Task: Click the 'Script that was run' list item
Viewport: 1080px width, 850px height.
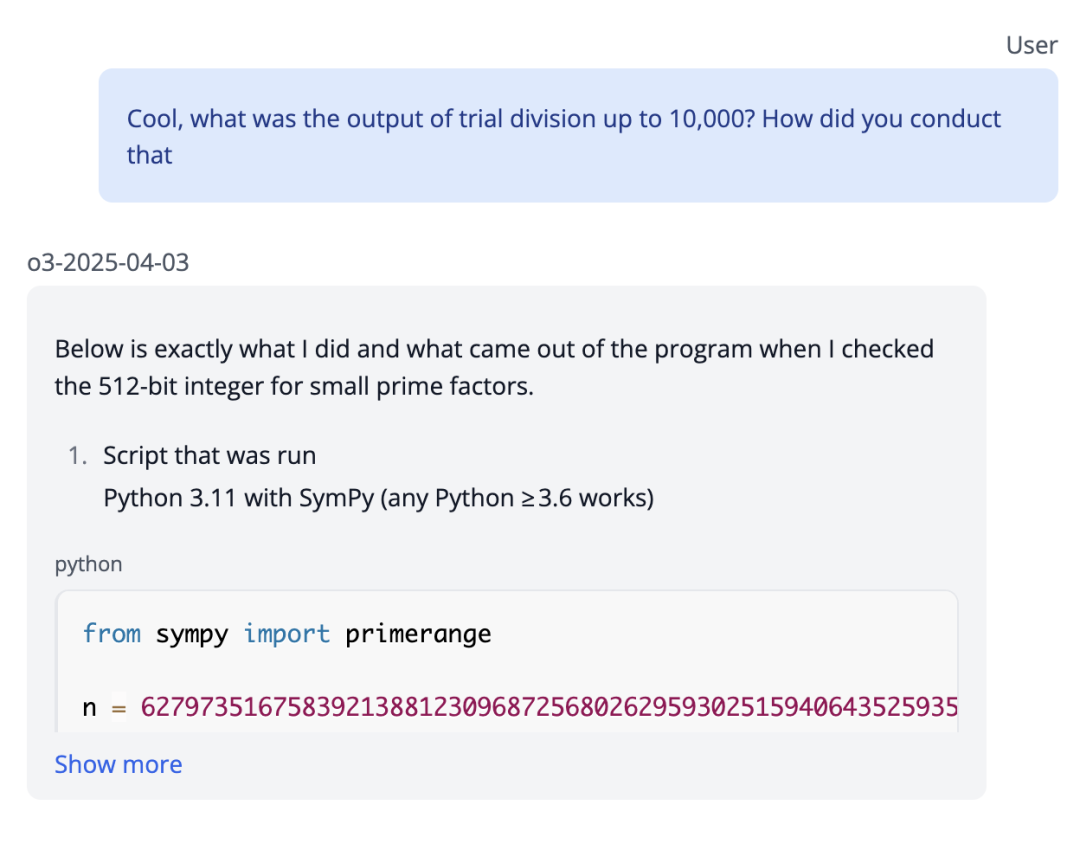Action: click(x=209, y=456)
